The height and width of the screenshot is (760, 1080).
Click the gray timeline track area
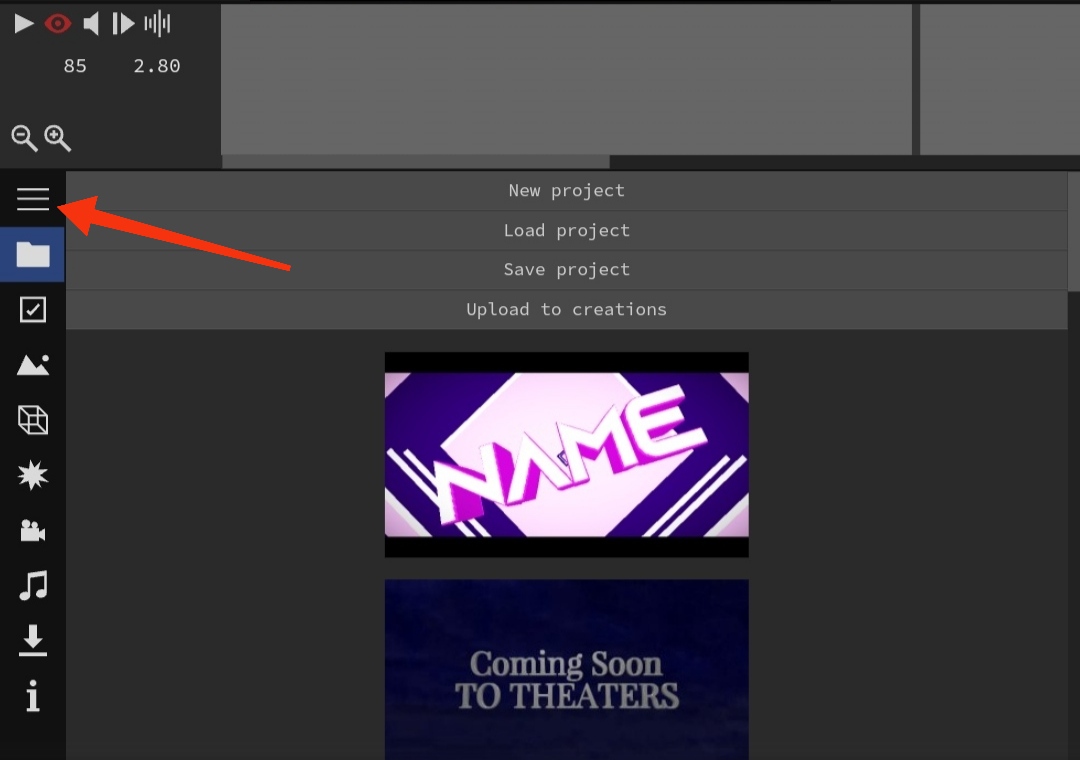(x=566, y=79)
